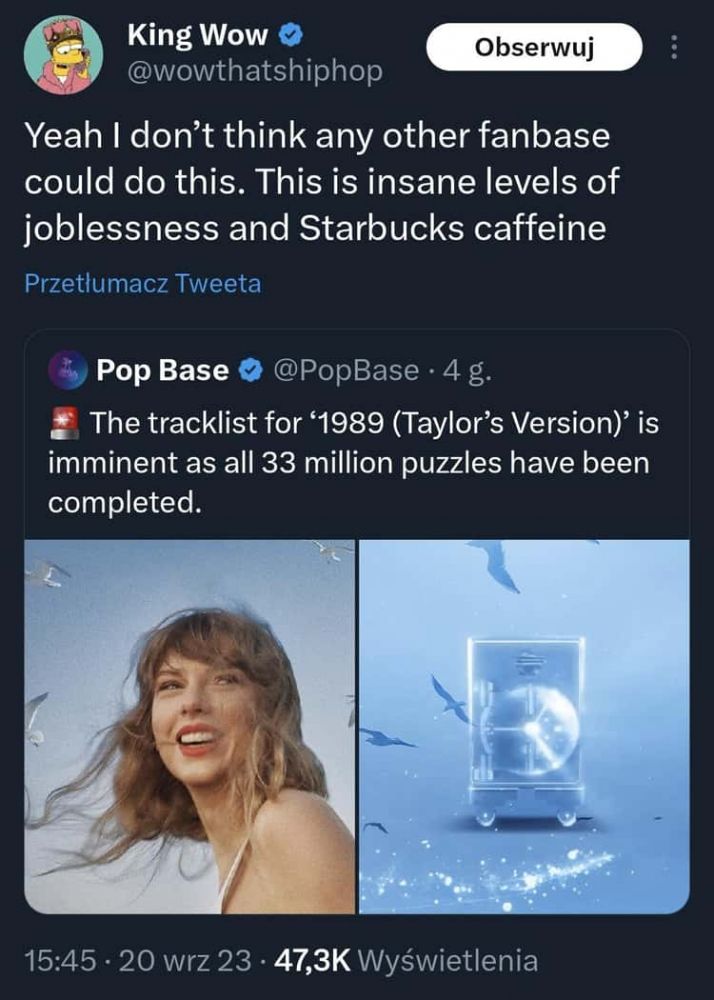Click the Pop Base verified badge
Screen dimensions: 714x1000
246,371
